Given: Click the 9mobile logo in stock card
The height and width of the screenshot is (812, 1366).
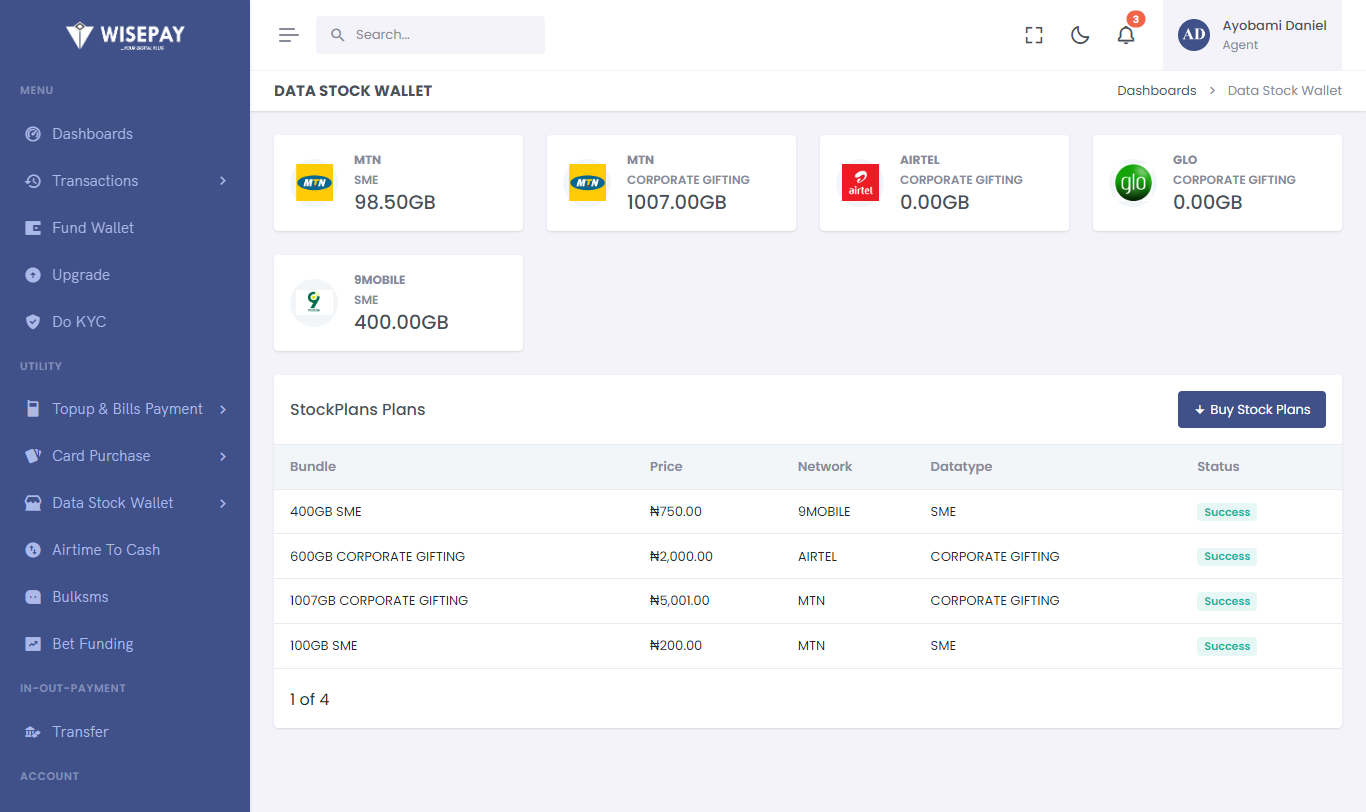Looking at the screenshot, I should pos(314,303).
